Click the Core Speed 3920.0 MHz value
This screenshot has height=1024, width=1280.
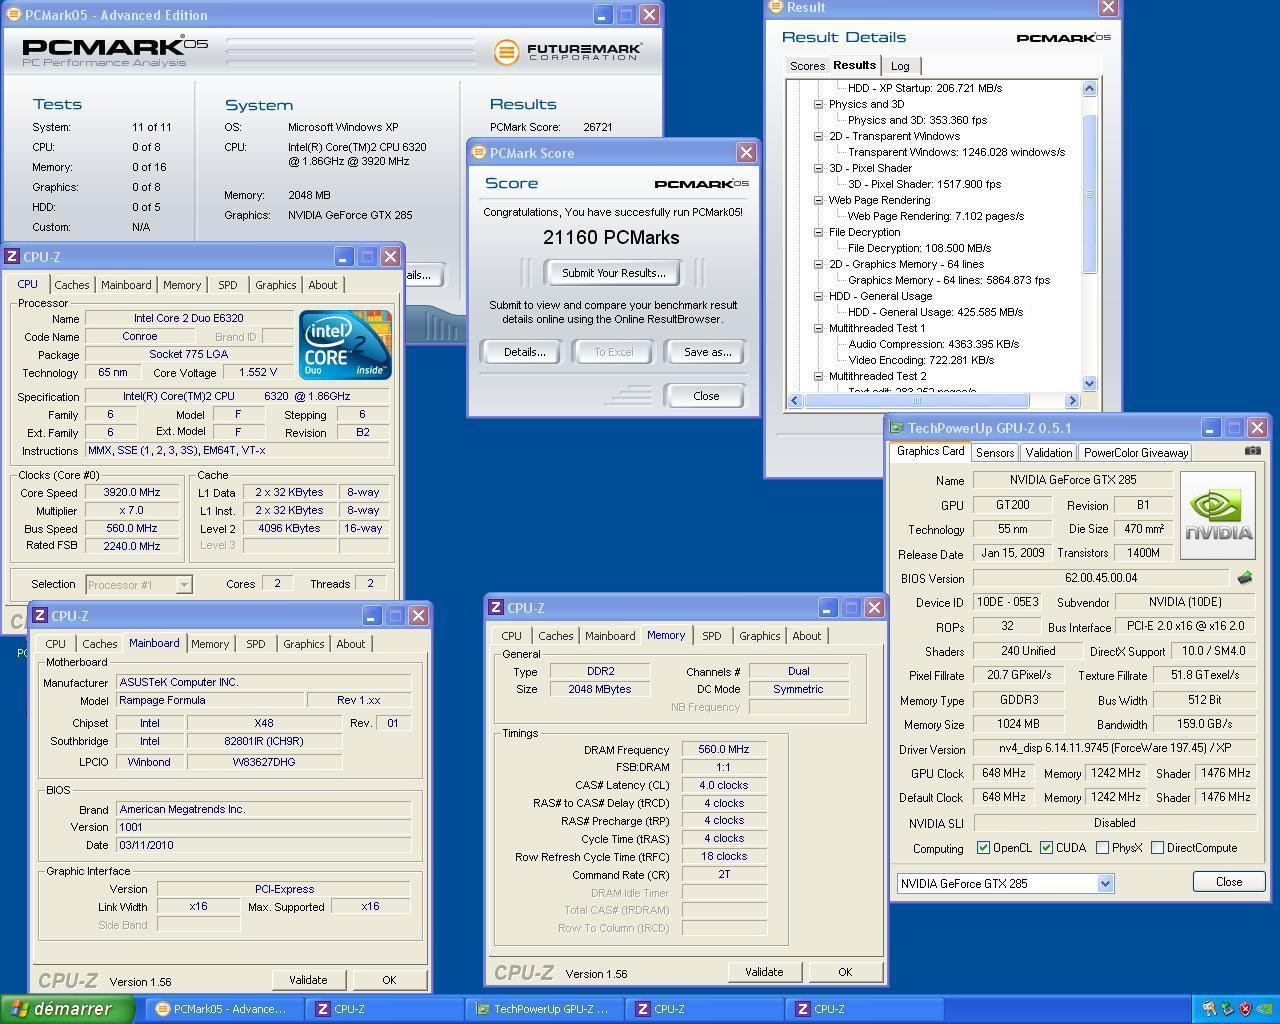132,492
